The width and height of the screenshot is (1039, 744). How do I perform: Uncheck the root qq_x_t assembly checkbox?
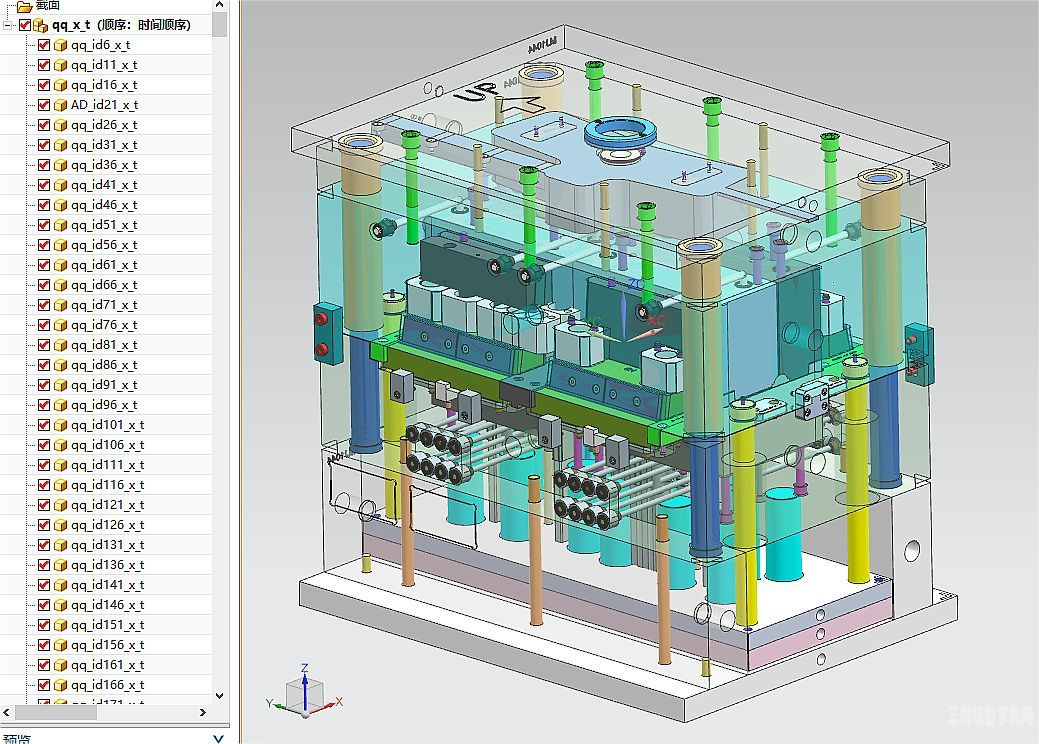click(25, 25)
